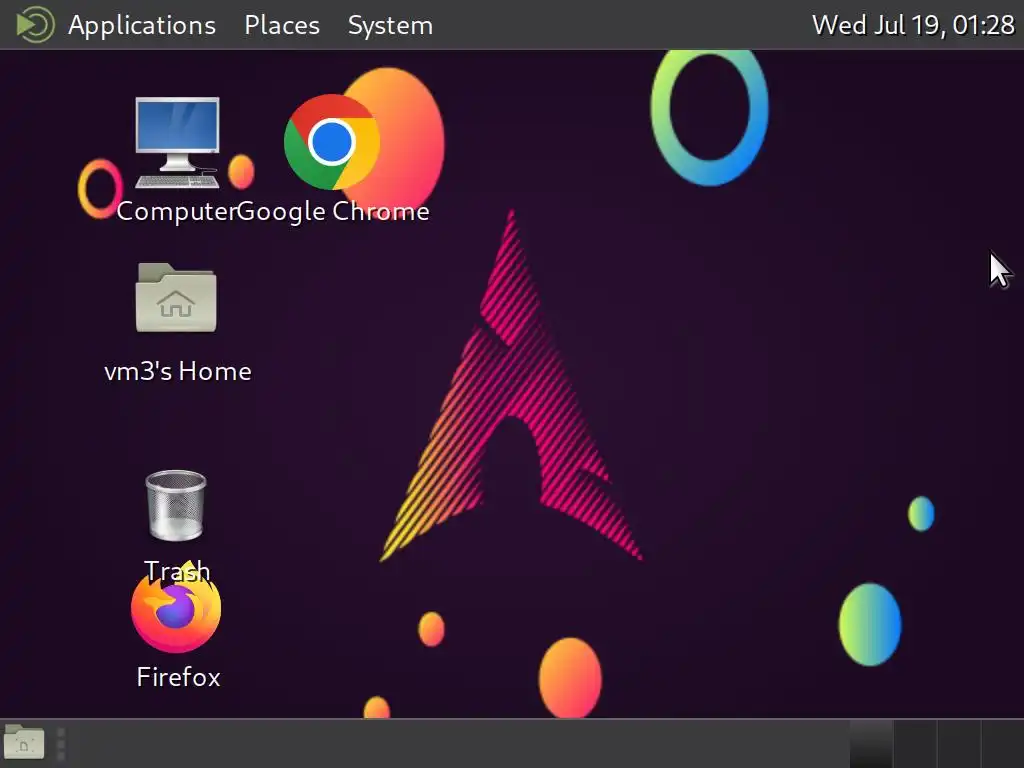Open the Applications menu
Image resolution: width=1024 pixels, height=768 pixels.
[x=142, y=25]
